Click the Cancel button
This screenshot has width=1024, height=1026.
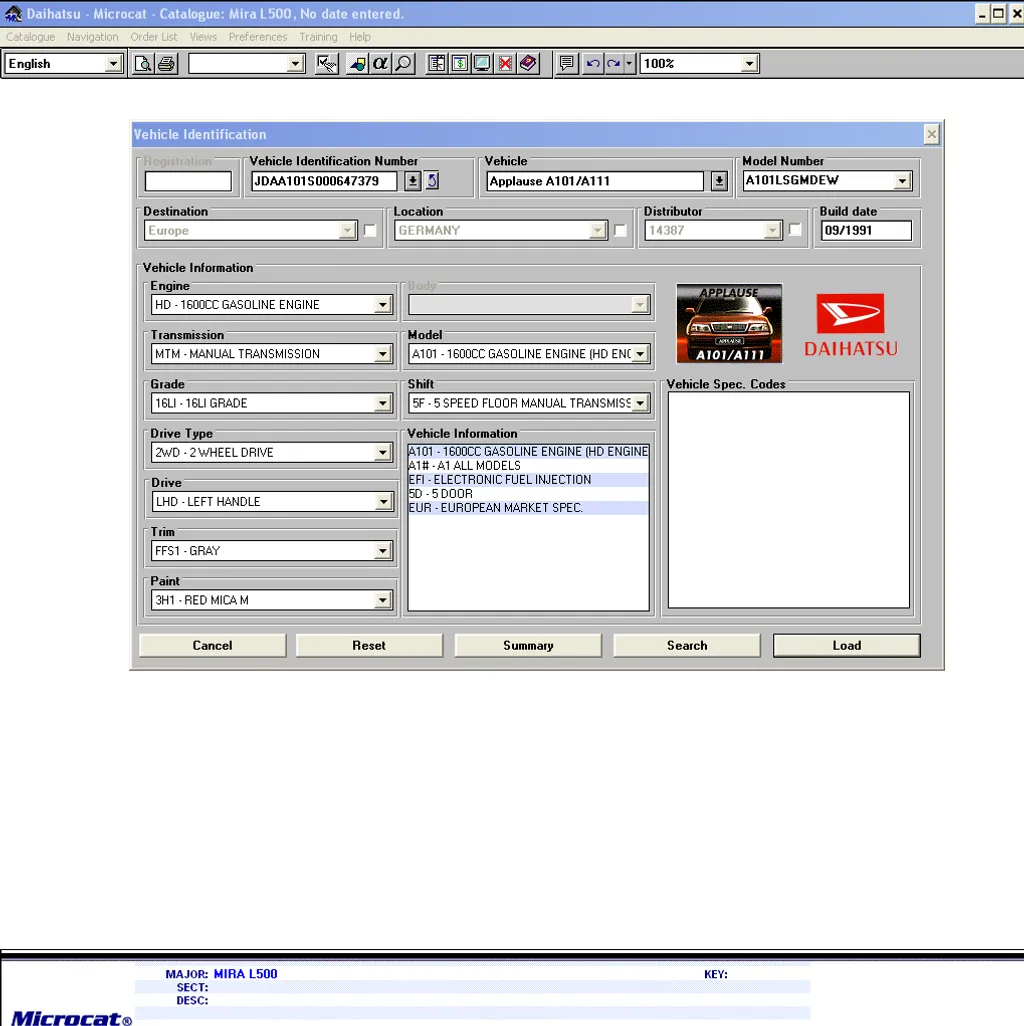(x=213, y=645)
